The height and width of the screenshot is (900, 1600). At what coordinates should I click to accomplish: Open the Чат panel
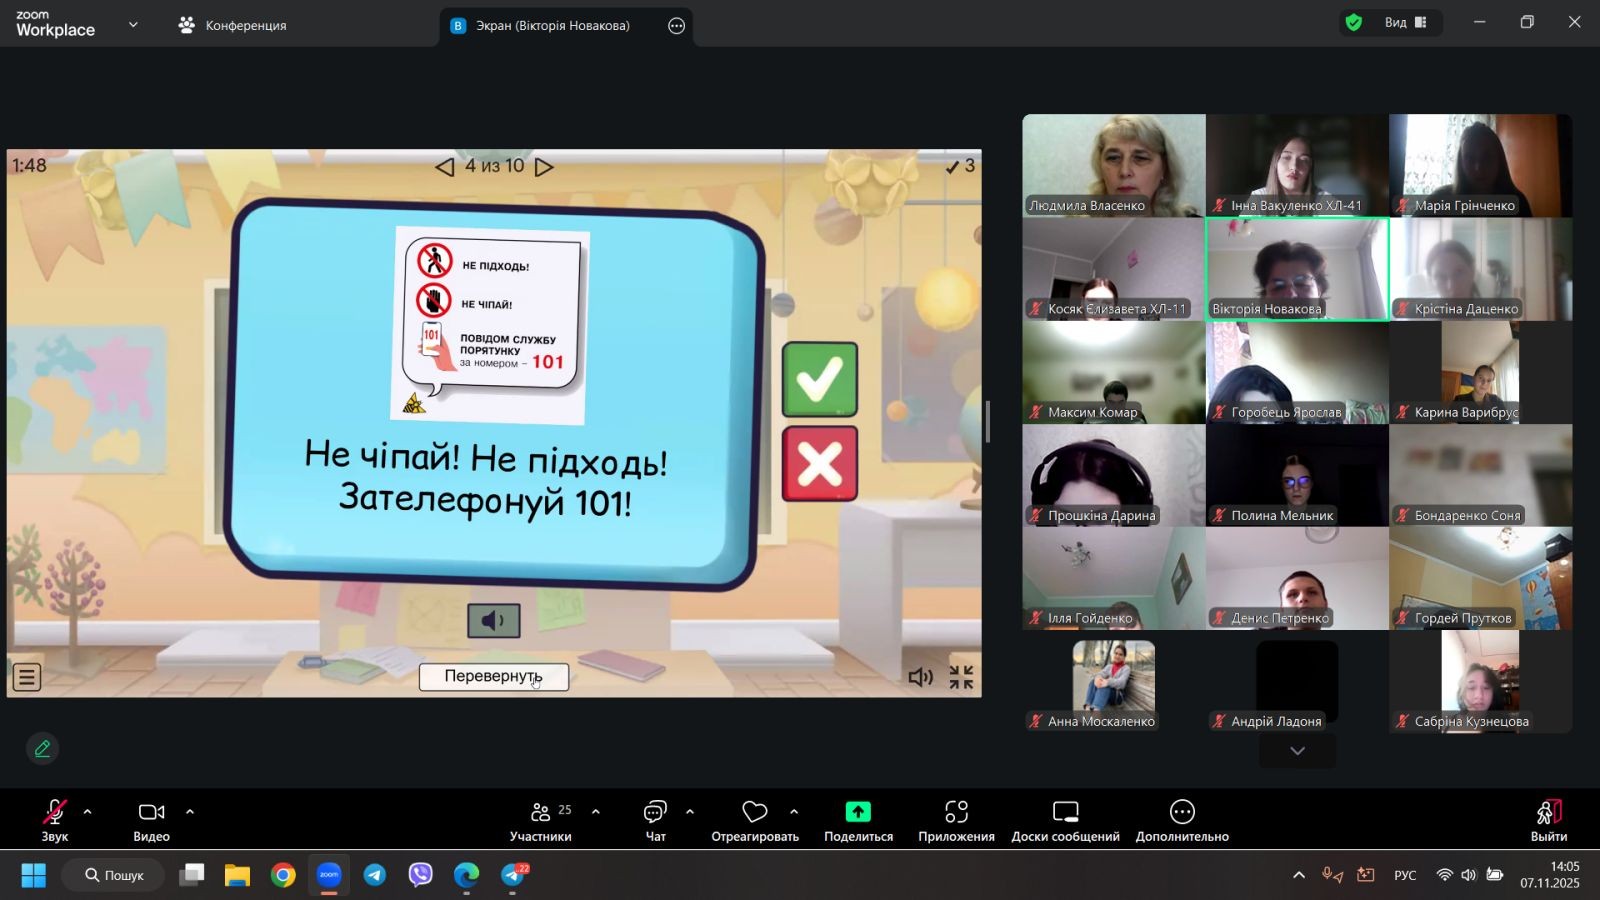coord(655,820)
